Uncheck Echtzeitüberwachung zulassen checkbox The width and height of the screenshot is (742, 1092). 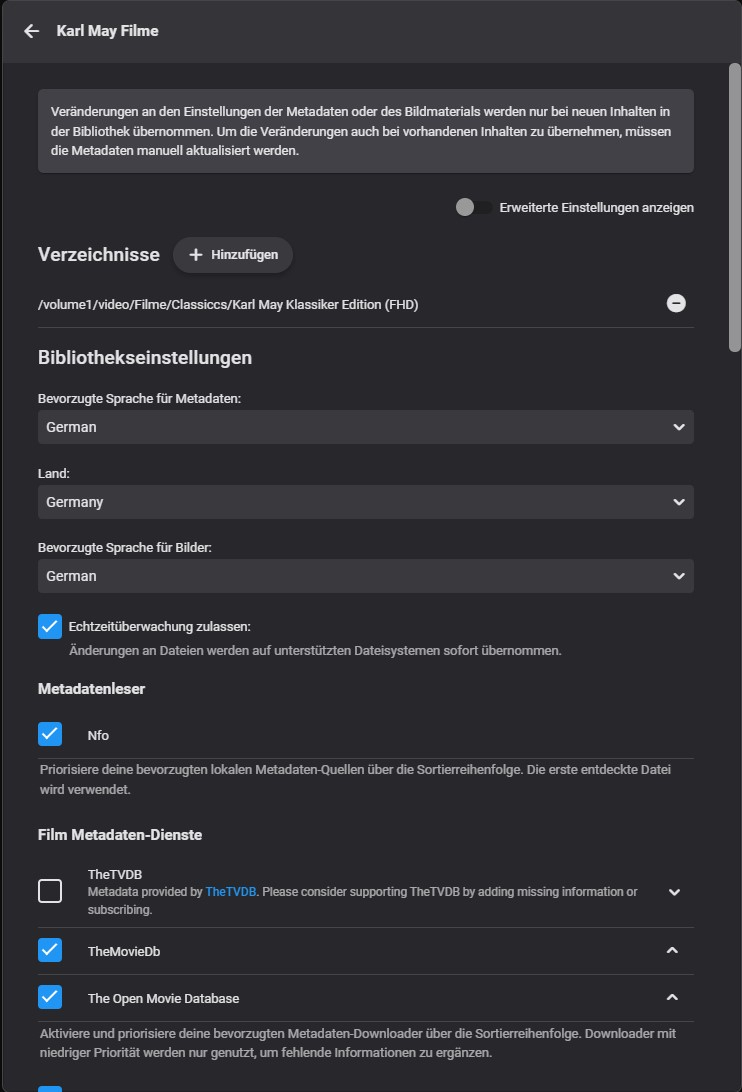(50, 627)
